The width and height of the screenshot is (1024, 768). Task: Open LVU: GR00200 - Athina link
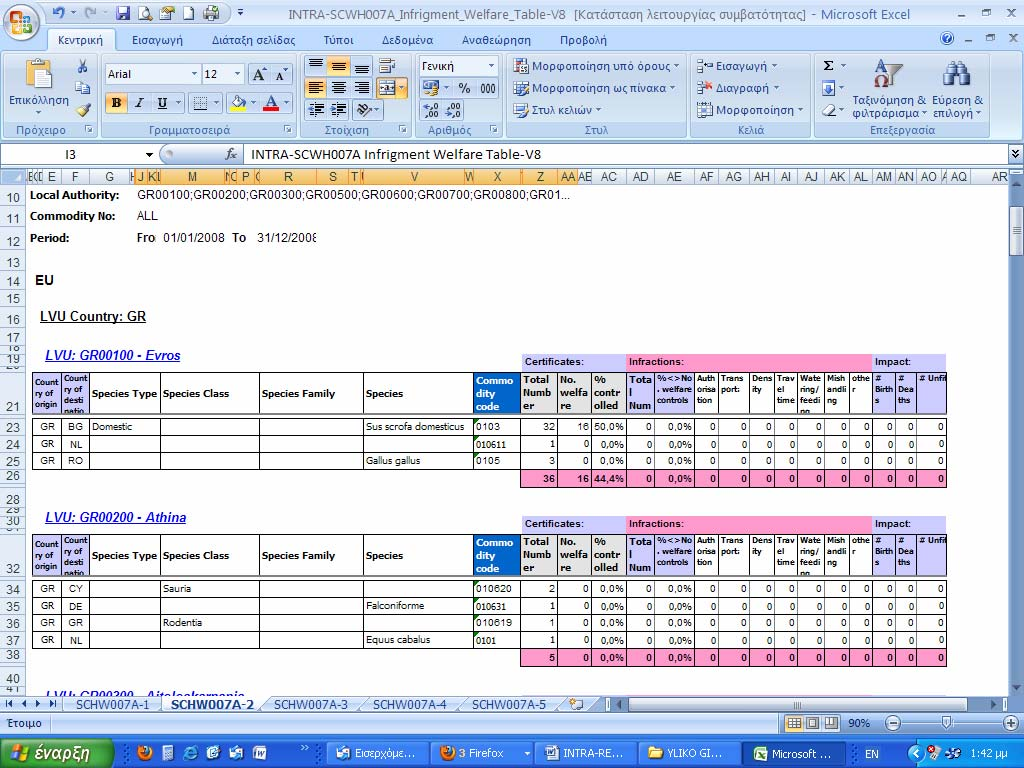[x=116, y=517]
